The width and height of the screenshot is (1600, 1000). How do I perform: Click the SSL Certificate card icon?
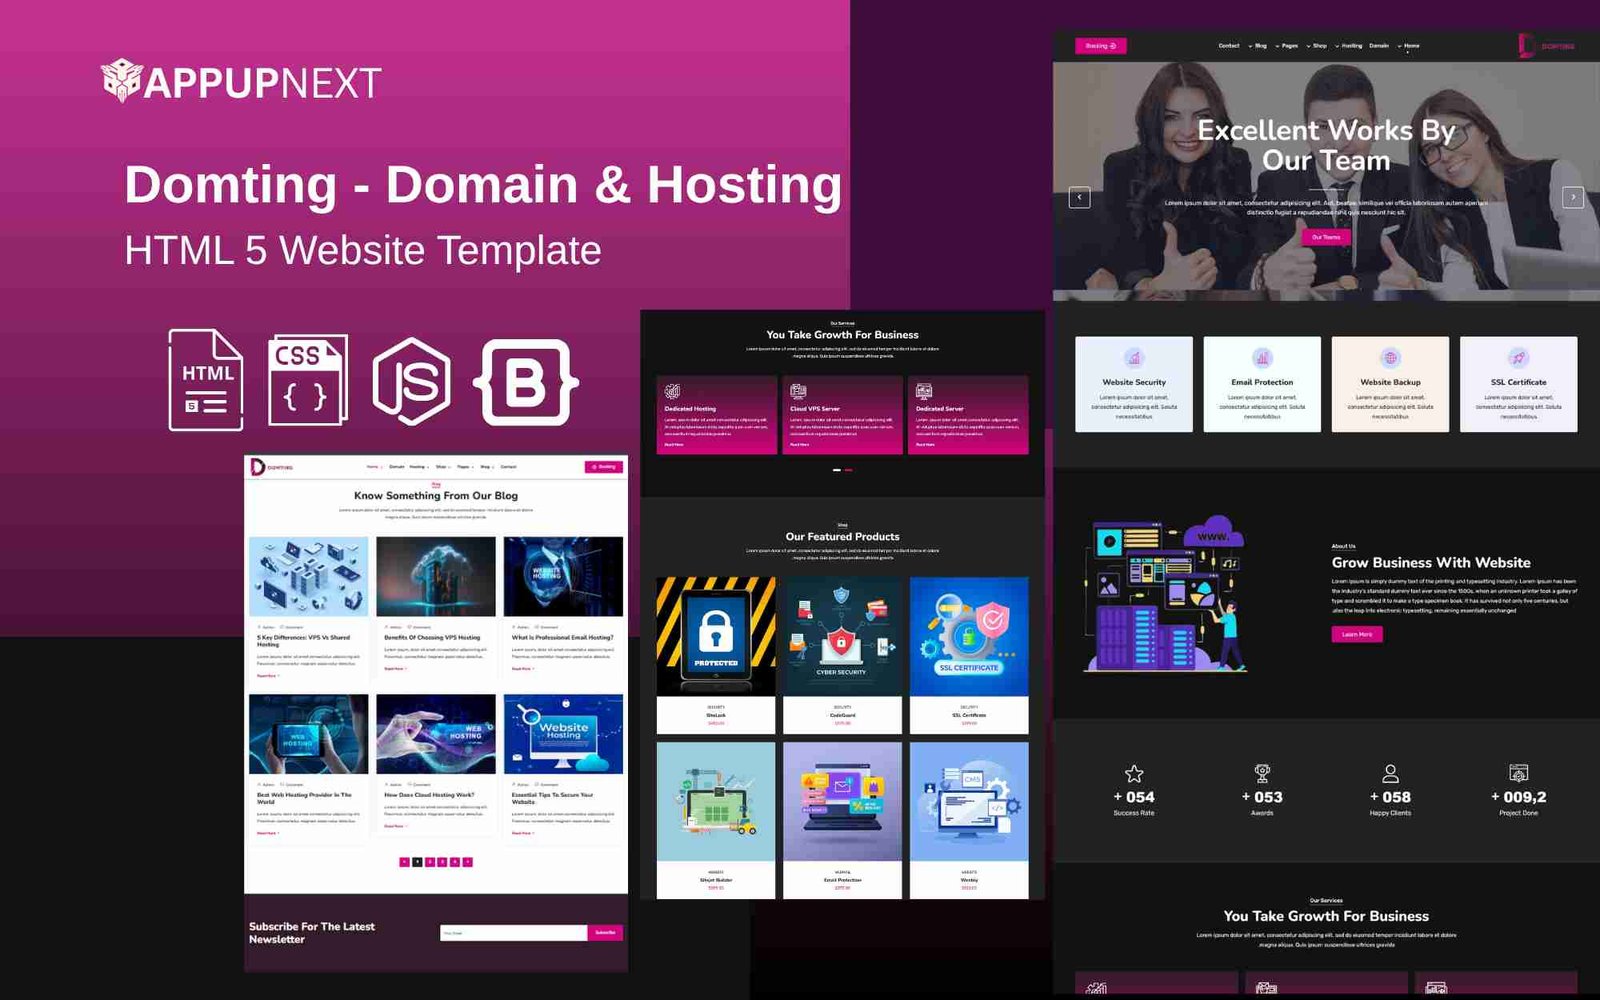[x=1518, y=358]
